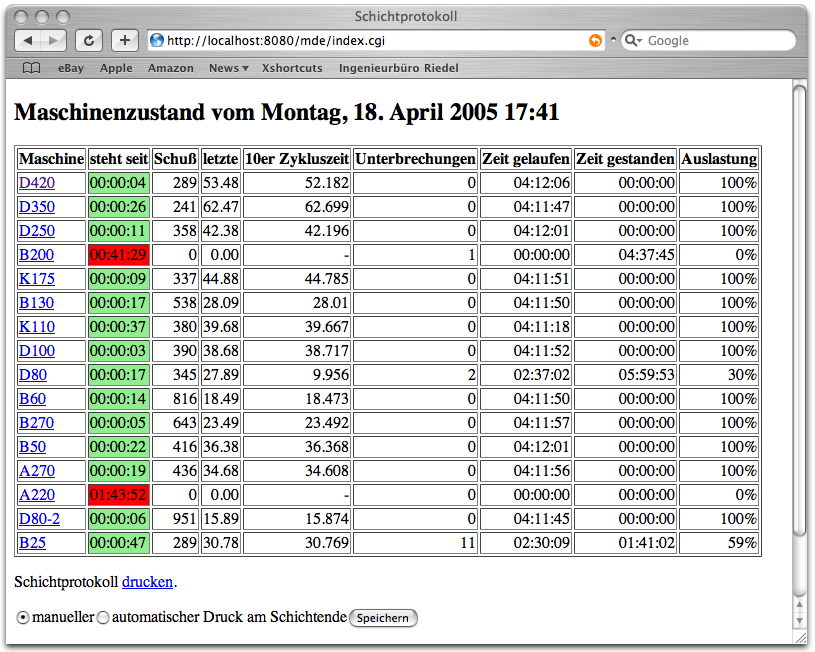Click the red 00:41:29 status cell
The image size is (815, 652).
coord(119,255)
